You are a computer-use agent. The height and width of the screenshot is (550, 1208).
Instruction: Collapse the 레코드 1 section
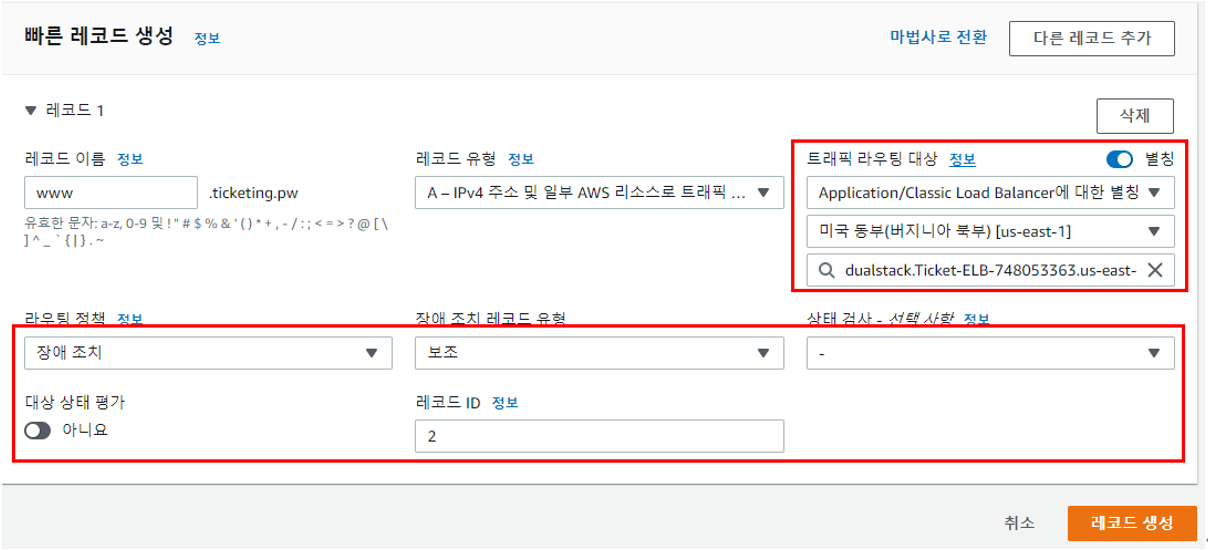[x=30, y=110]
